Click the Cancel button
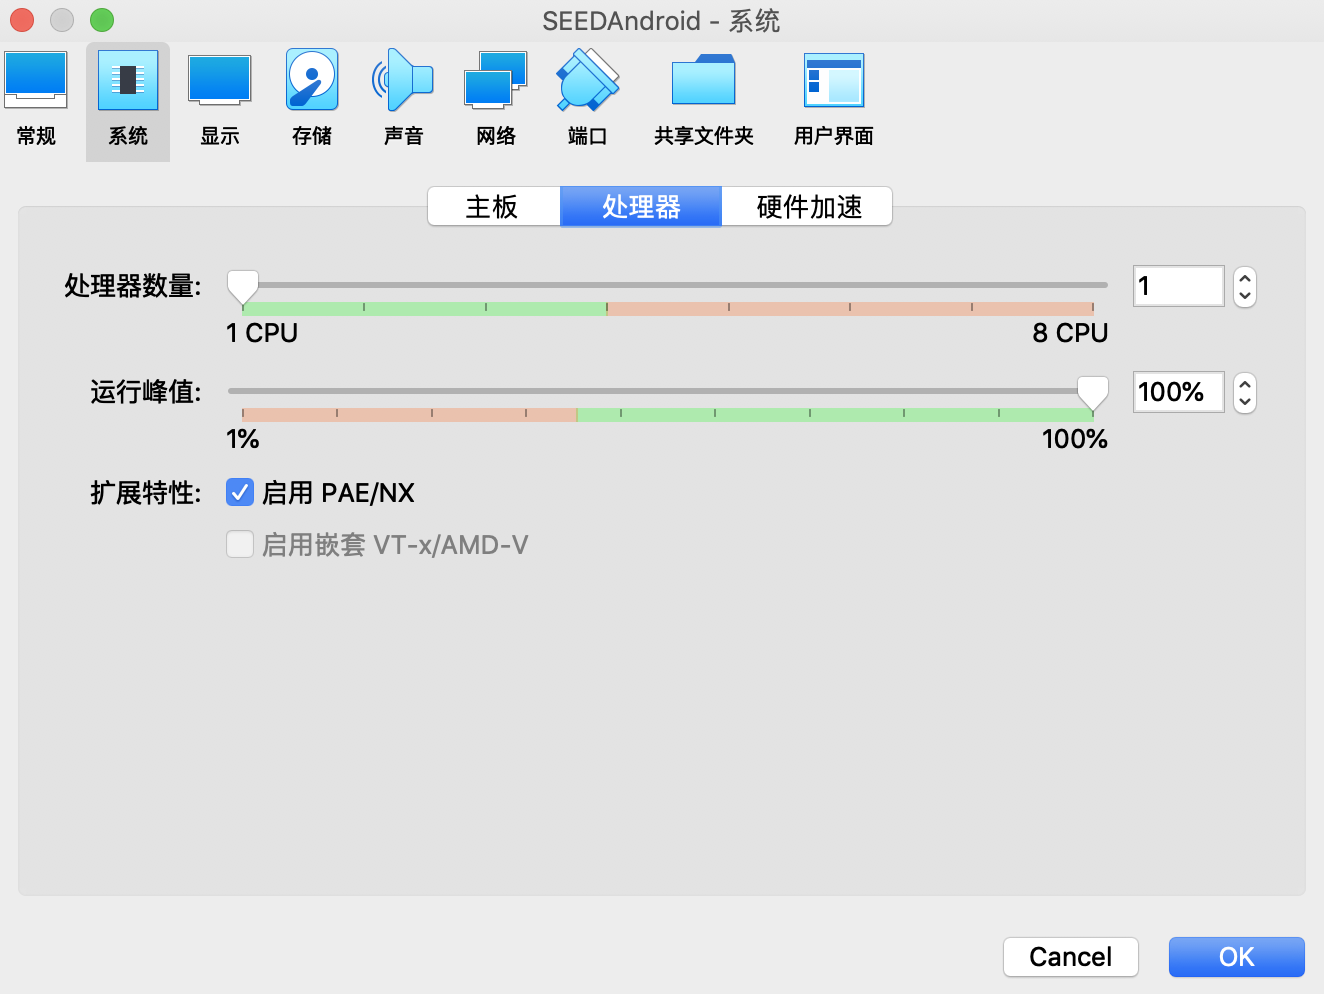 [x=1071, y=957]
